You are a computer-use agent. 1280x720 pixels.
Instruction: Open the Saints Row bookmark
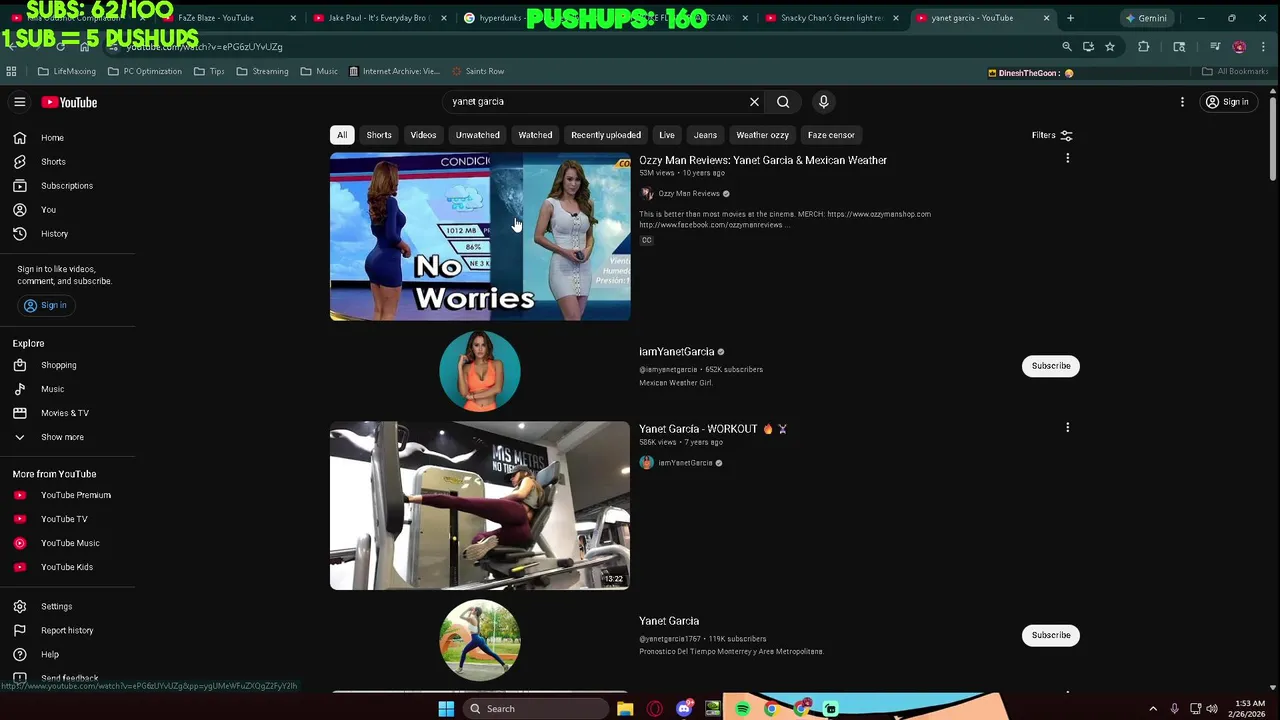click(478, 71)
